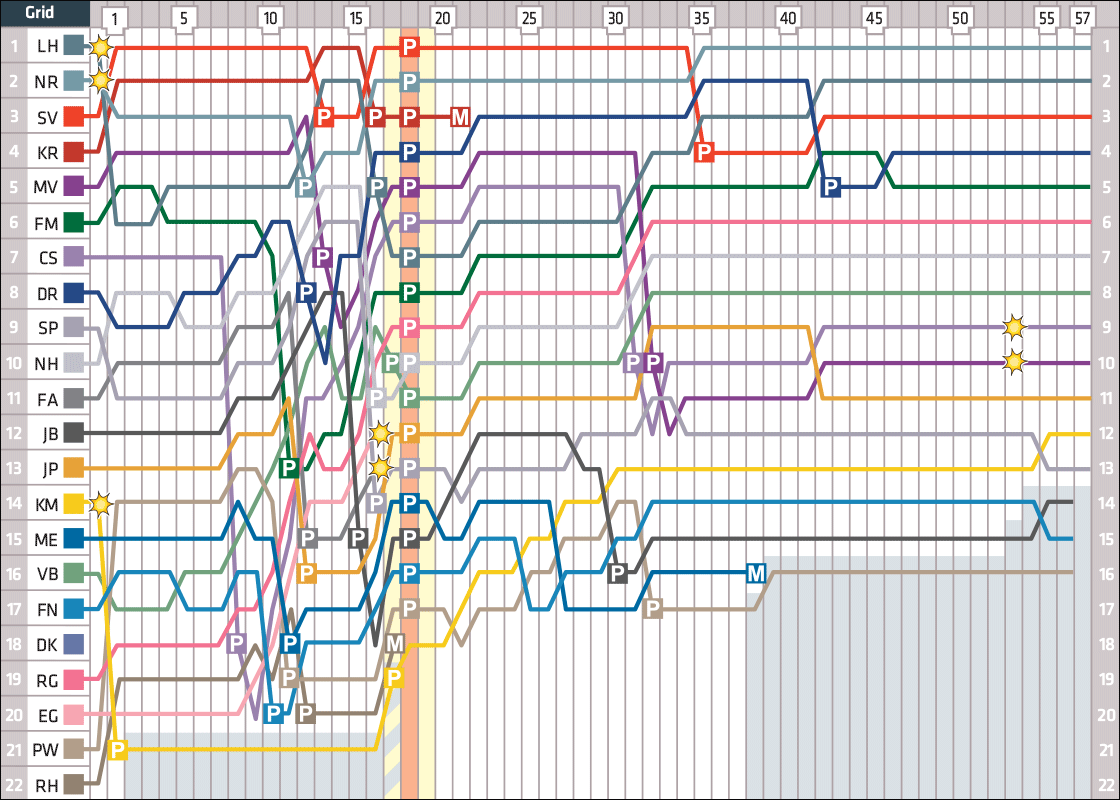
Task: Click the star icon beside LH grid slot
Action: click(100, 46)
